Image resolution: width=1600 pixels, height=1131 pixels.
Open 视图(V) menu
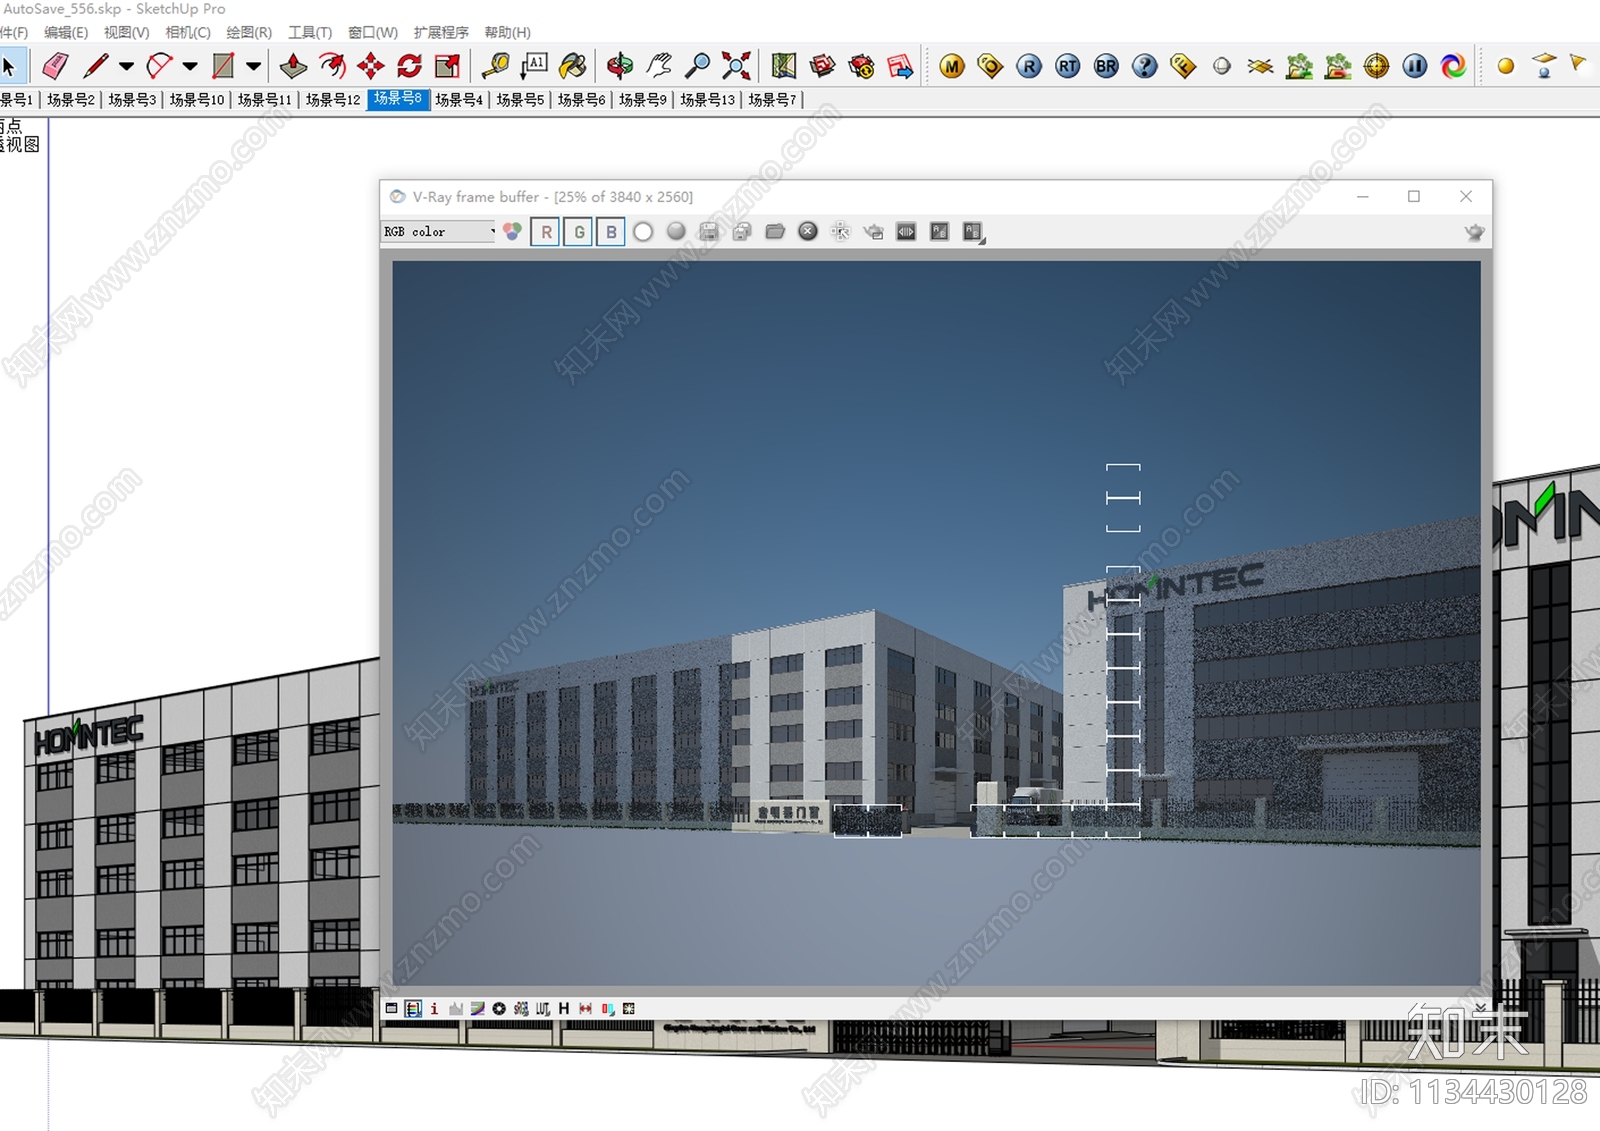(x=127, y=32)
